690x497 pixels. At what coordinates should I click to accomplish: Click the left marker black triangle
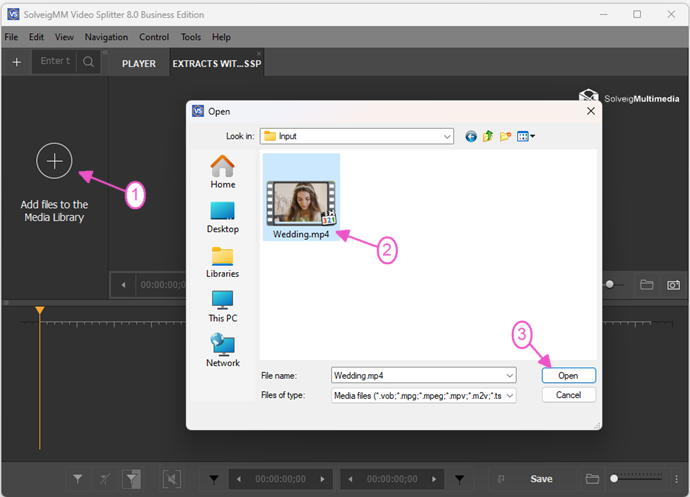tap(214, 479)
